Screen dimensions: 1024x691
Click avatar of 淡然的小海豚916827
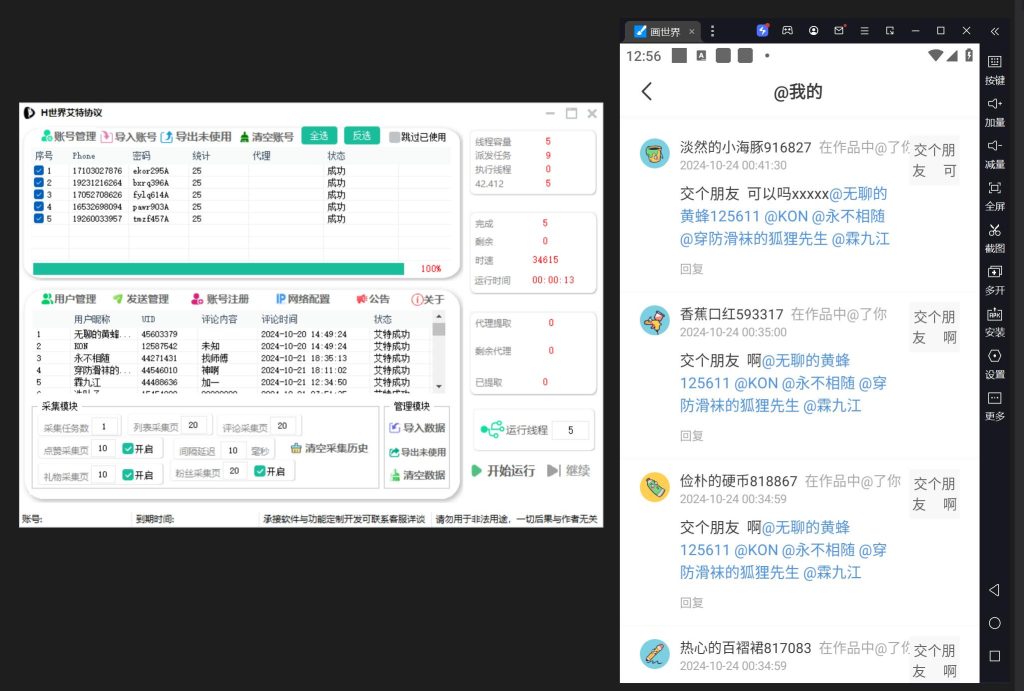tap(654, 154)
